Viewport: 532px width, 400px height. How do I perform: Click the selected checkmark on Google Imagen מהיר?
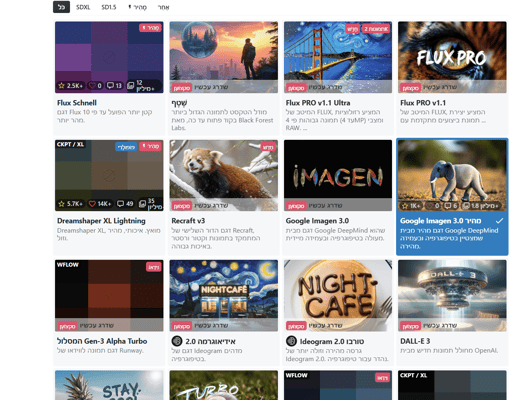click(499, 221)
